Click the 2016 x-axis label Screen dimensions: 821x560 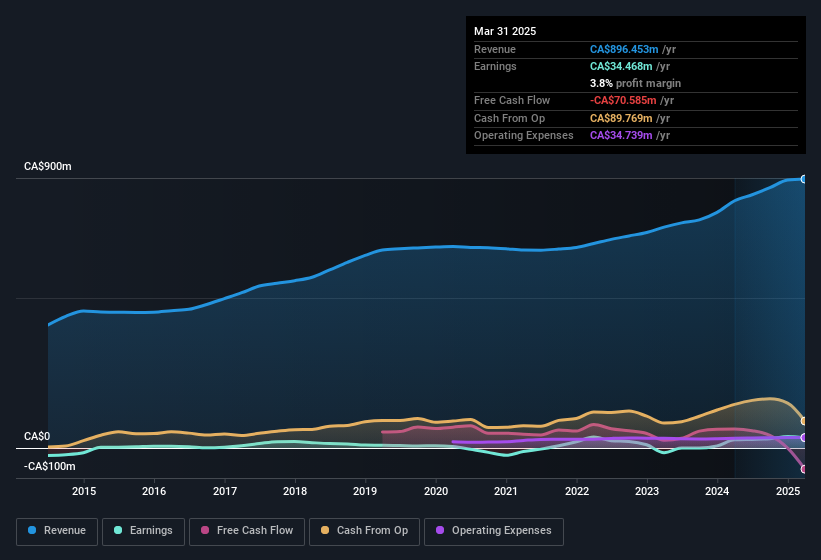point(154,491)
